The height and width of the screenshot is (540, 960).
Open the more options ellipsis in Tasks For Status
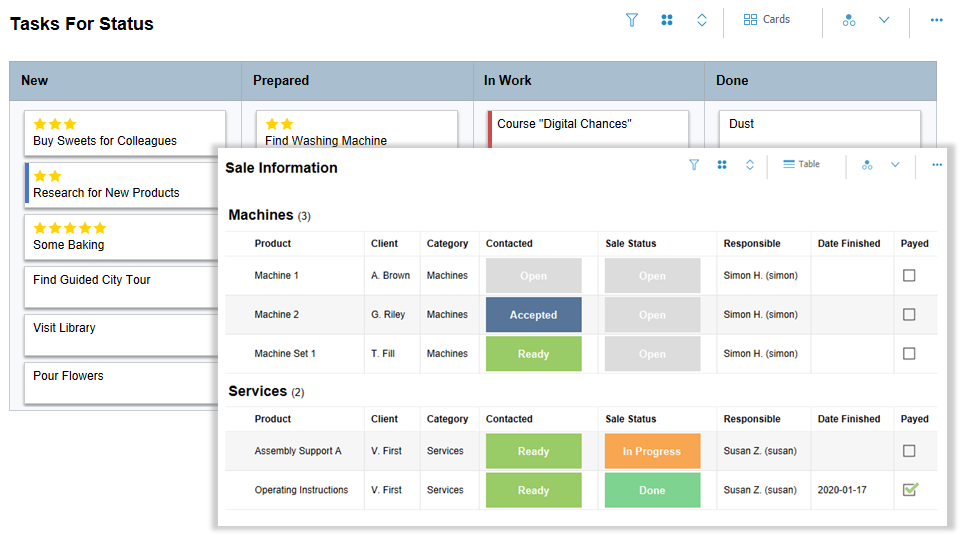(937, 20)
